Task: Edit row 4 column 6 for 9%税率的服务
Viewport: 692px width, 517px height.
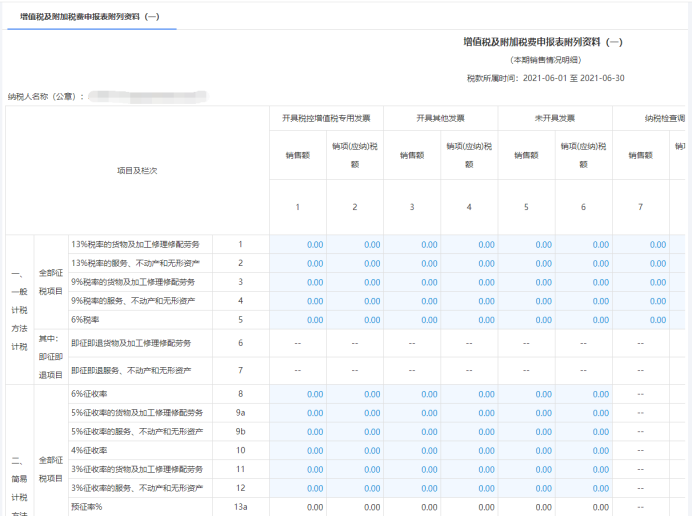Action: [583, 301]
